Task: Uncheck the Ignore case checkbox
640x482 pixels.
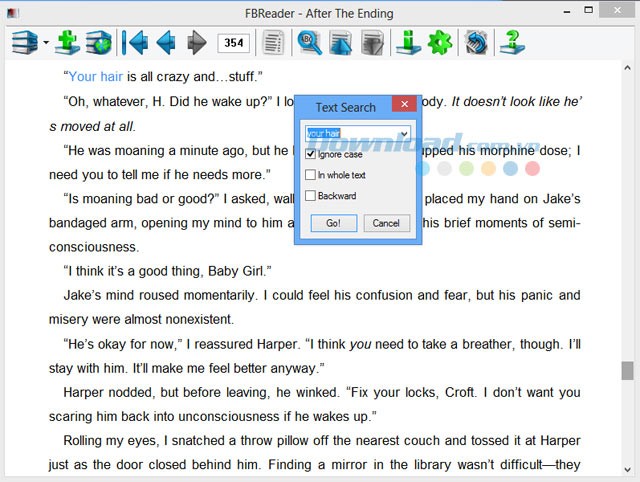Action: coord(311,155)
